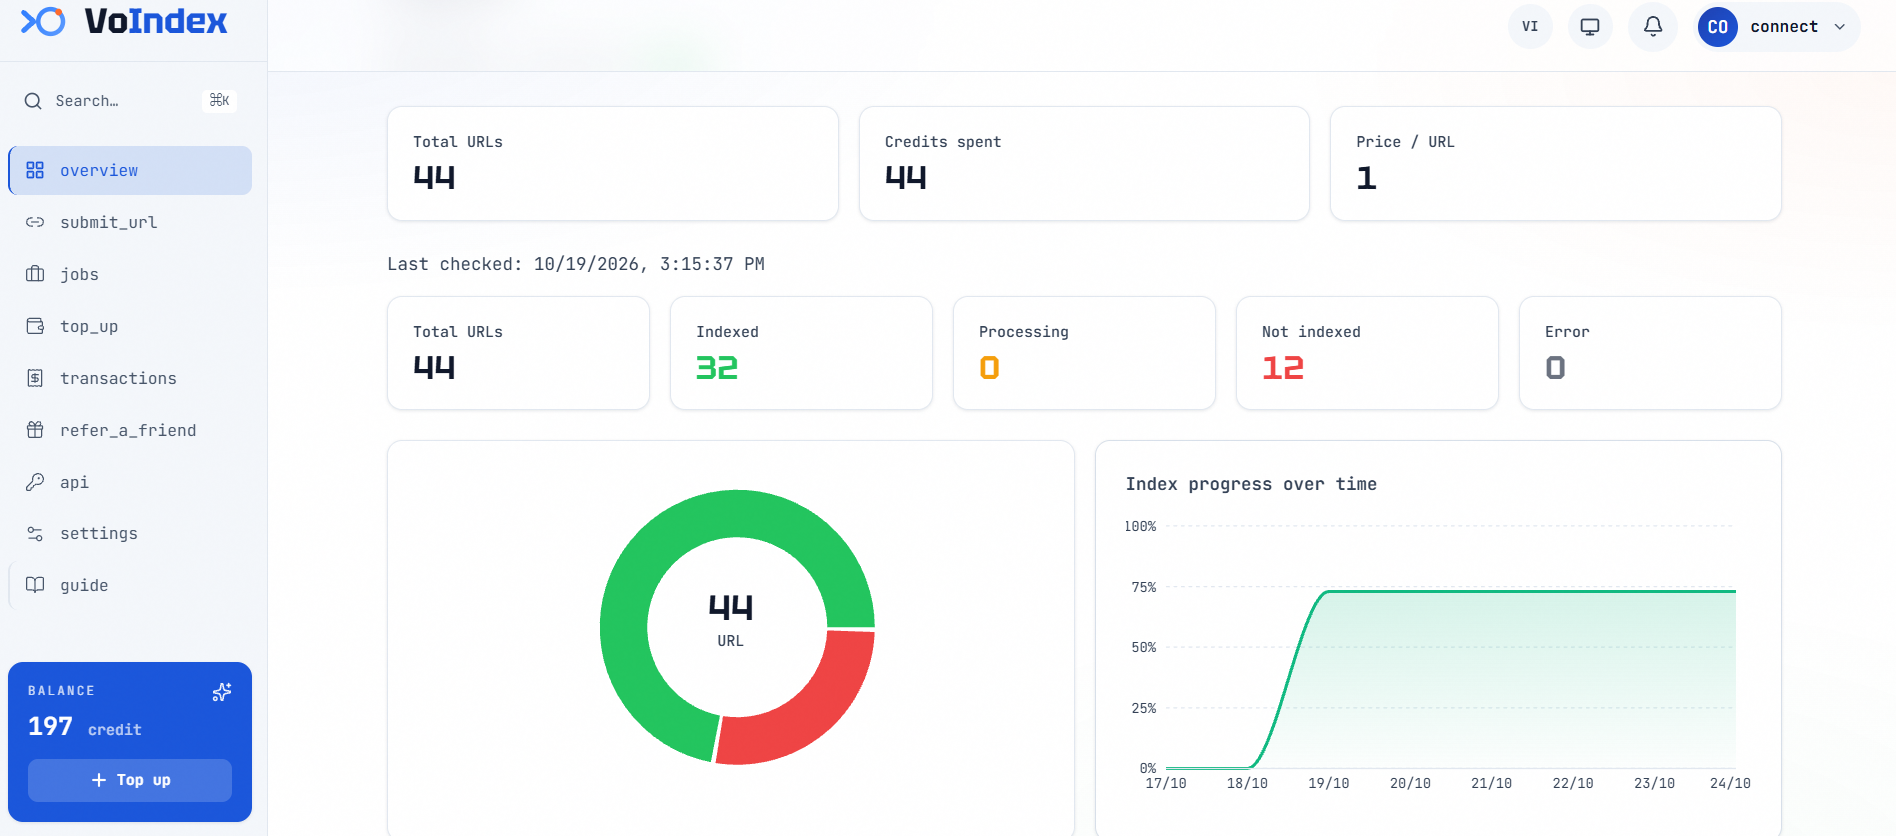Click the settings sliders icon
This screenshot has width=1896, height=836.
(35, 534)
